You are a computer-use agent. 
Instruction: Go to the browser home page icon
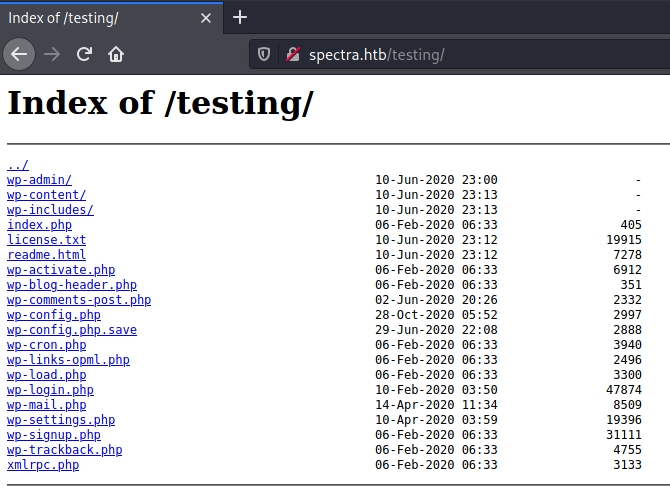116,54
